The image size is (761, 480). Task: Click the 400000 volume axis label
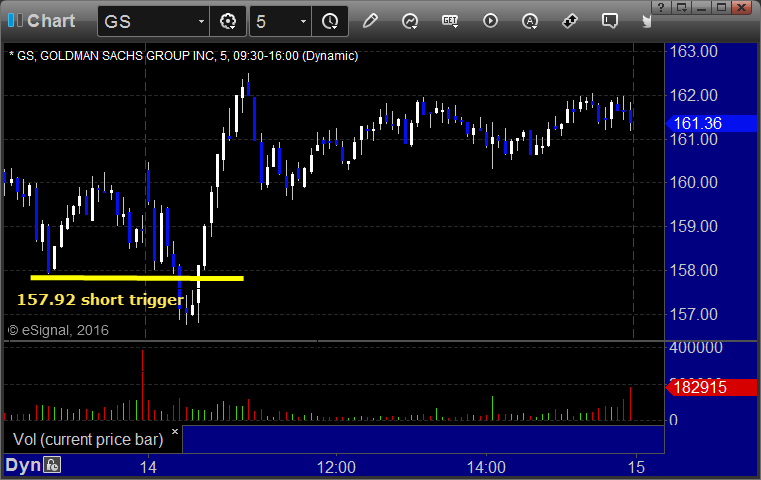coord(696,348)
